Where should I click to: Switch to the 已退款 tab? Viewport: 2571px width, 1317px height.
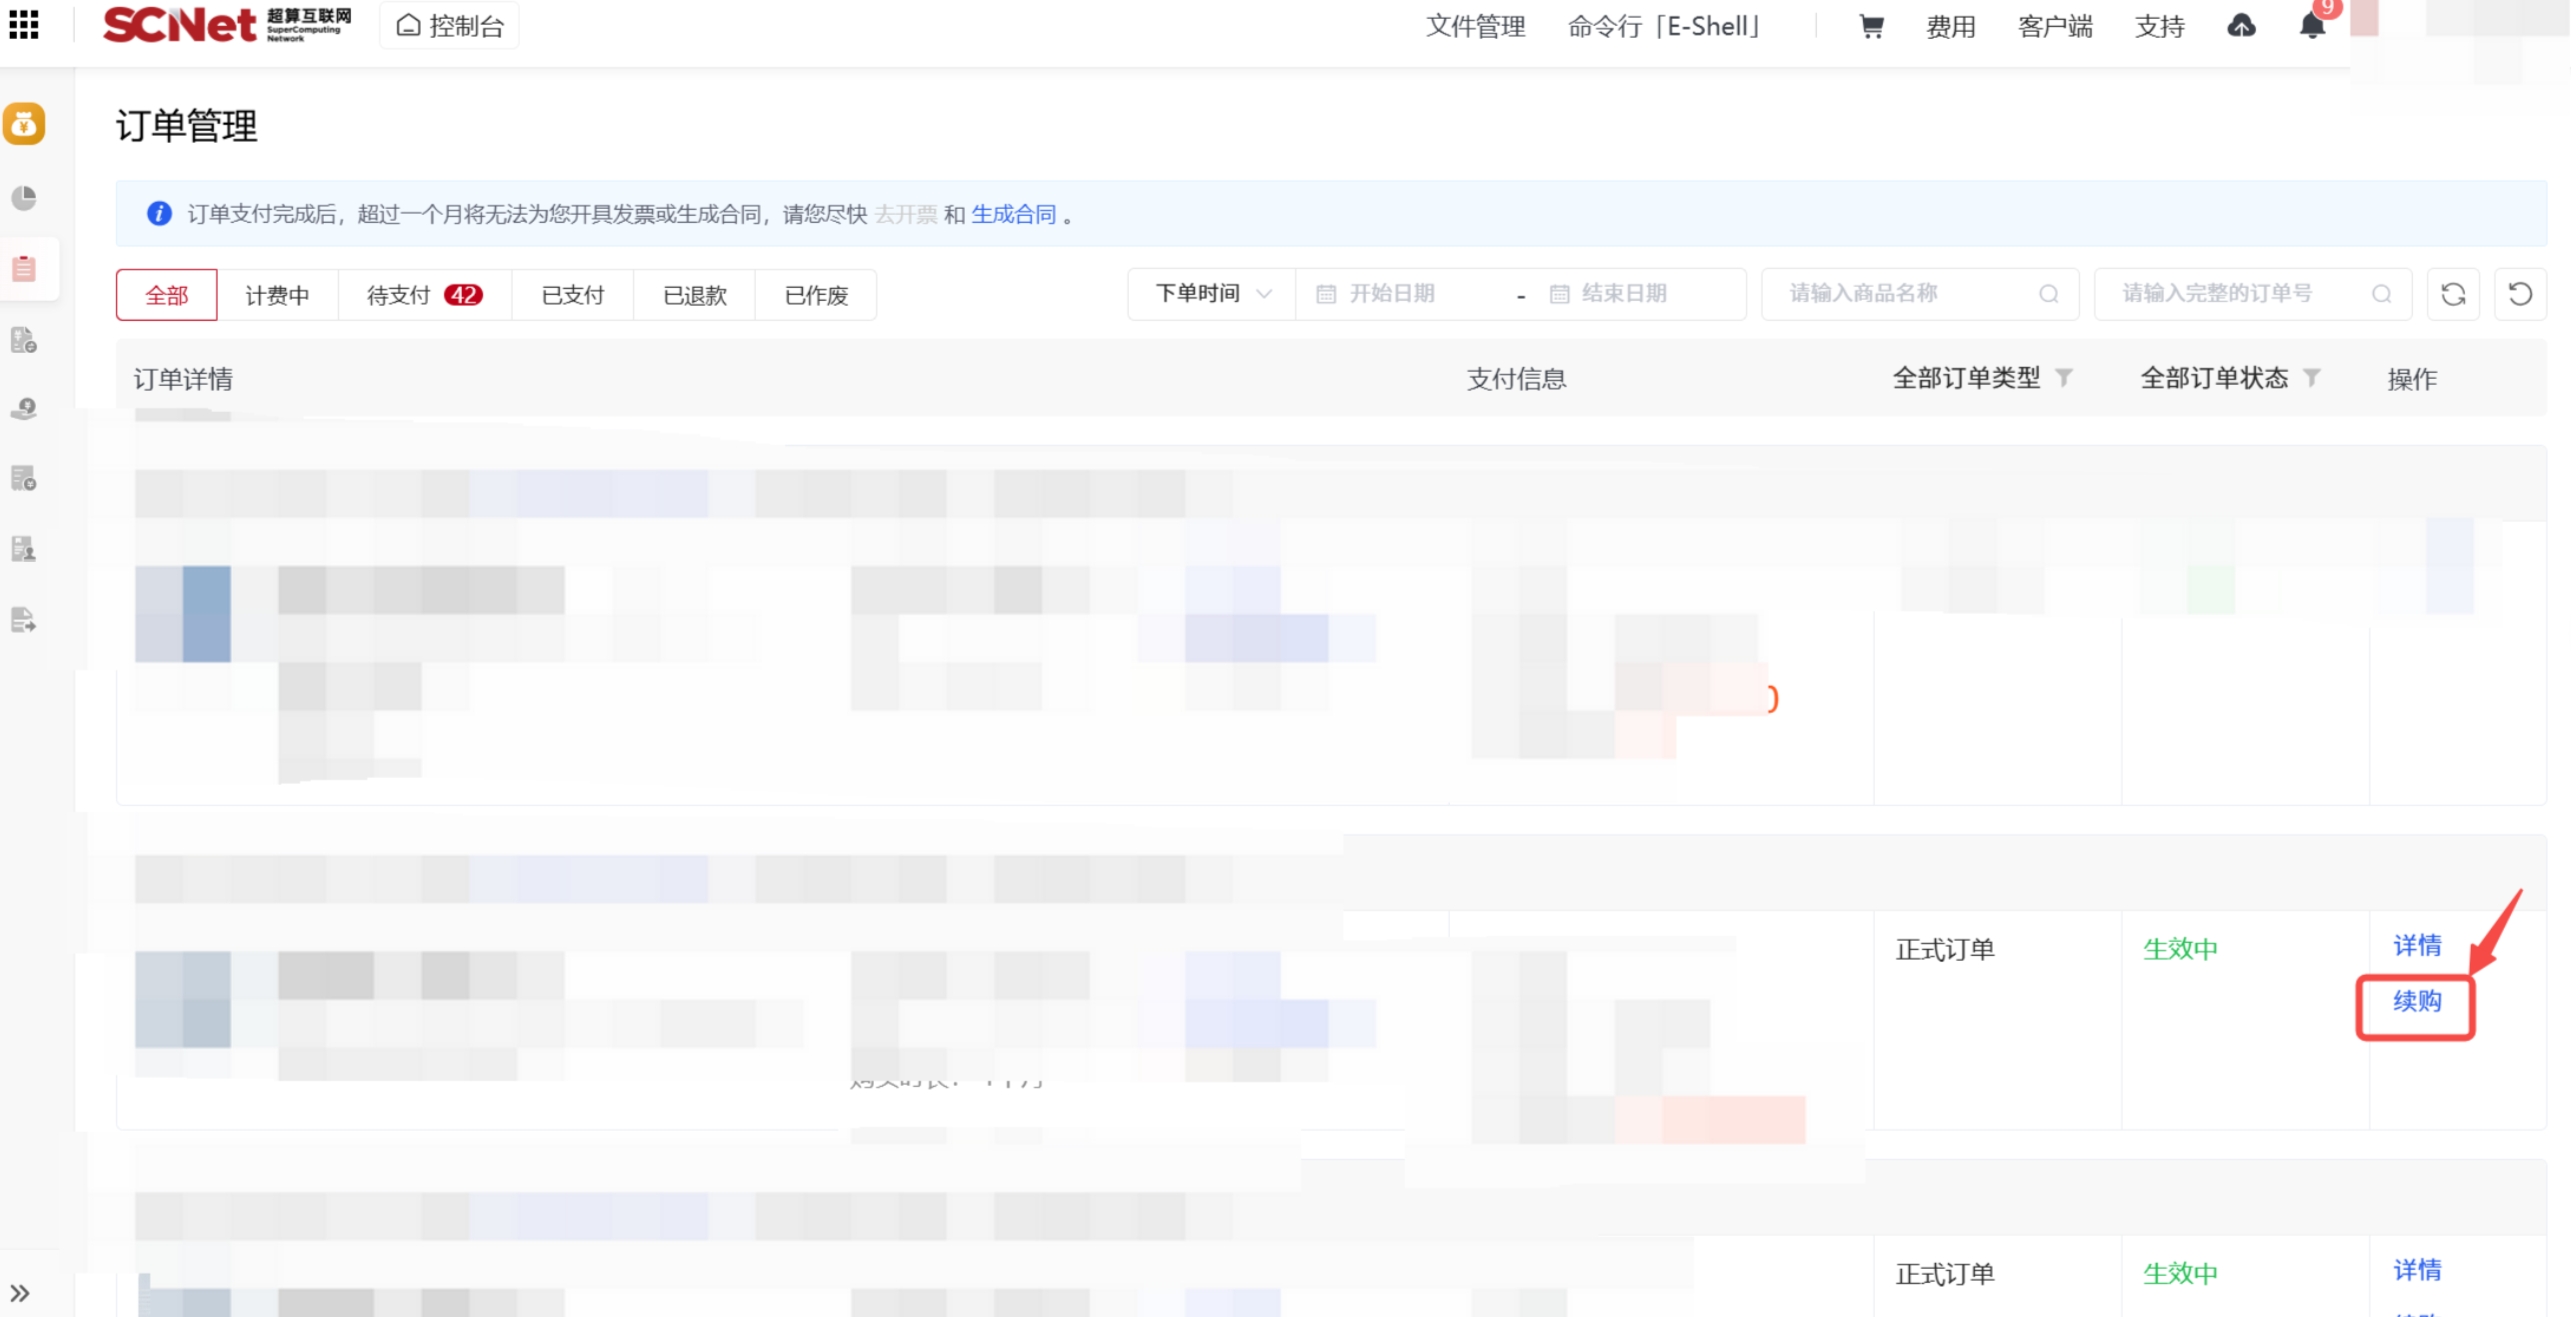click(x=694, y=295)
